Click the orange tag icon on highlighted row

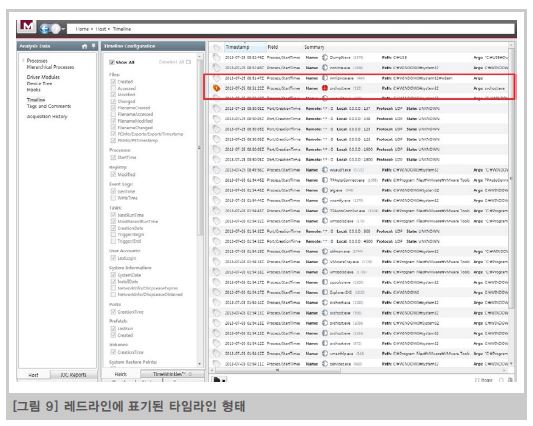pyautogui.click(x=217, y=88)
